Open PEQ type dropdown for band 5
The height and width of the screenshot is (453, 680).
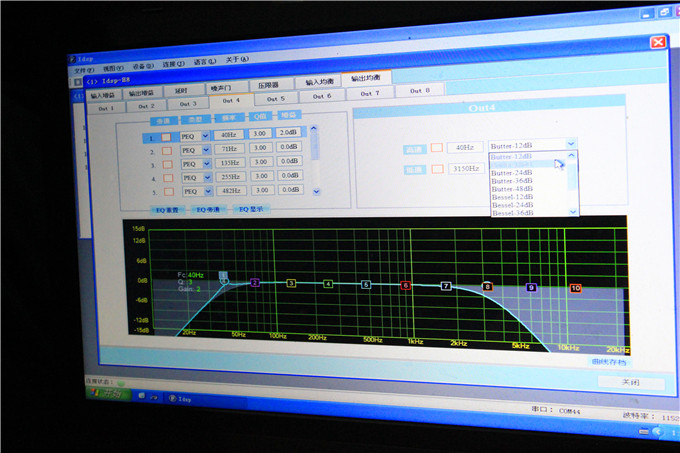pyautogui.click(x=209, y=191)
